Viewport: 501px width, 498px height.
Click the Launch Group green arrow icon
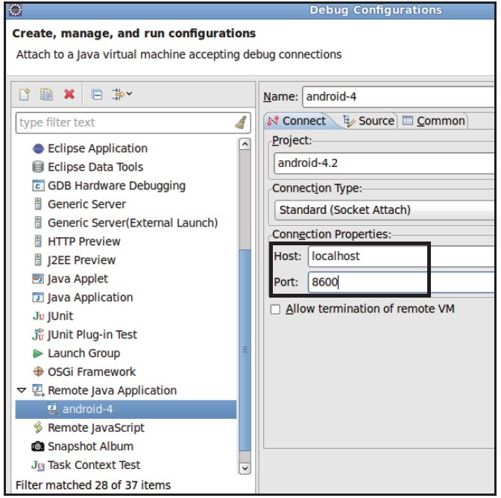(x=38, y=353)
